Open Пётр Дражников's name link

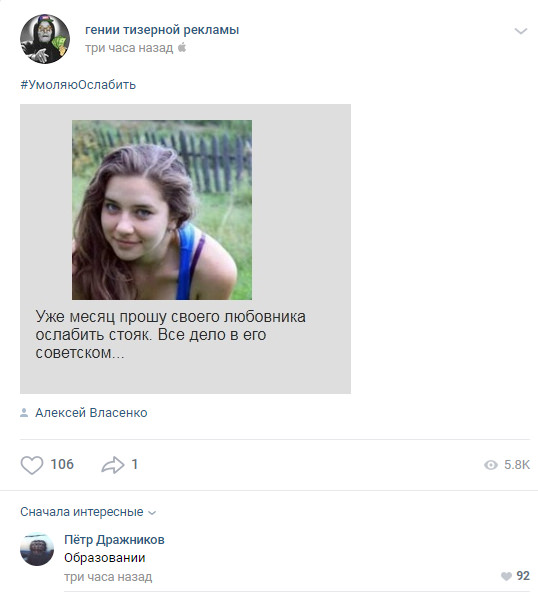pos(114,540)
